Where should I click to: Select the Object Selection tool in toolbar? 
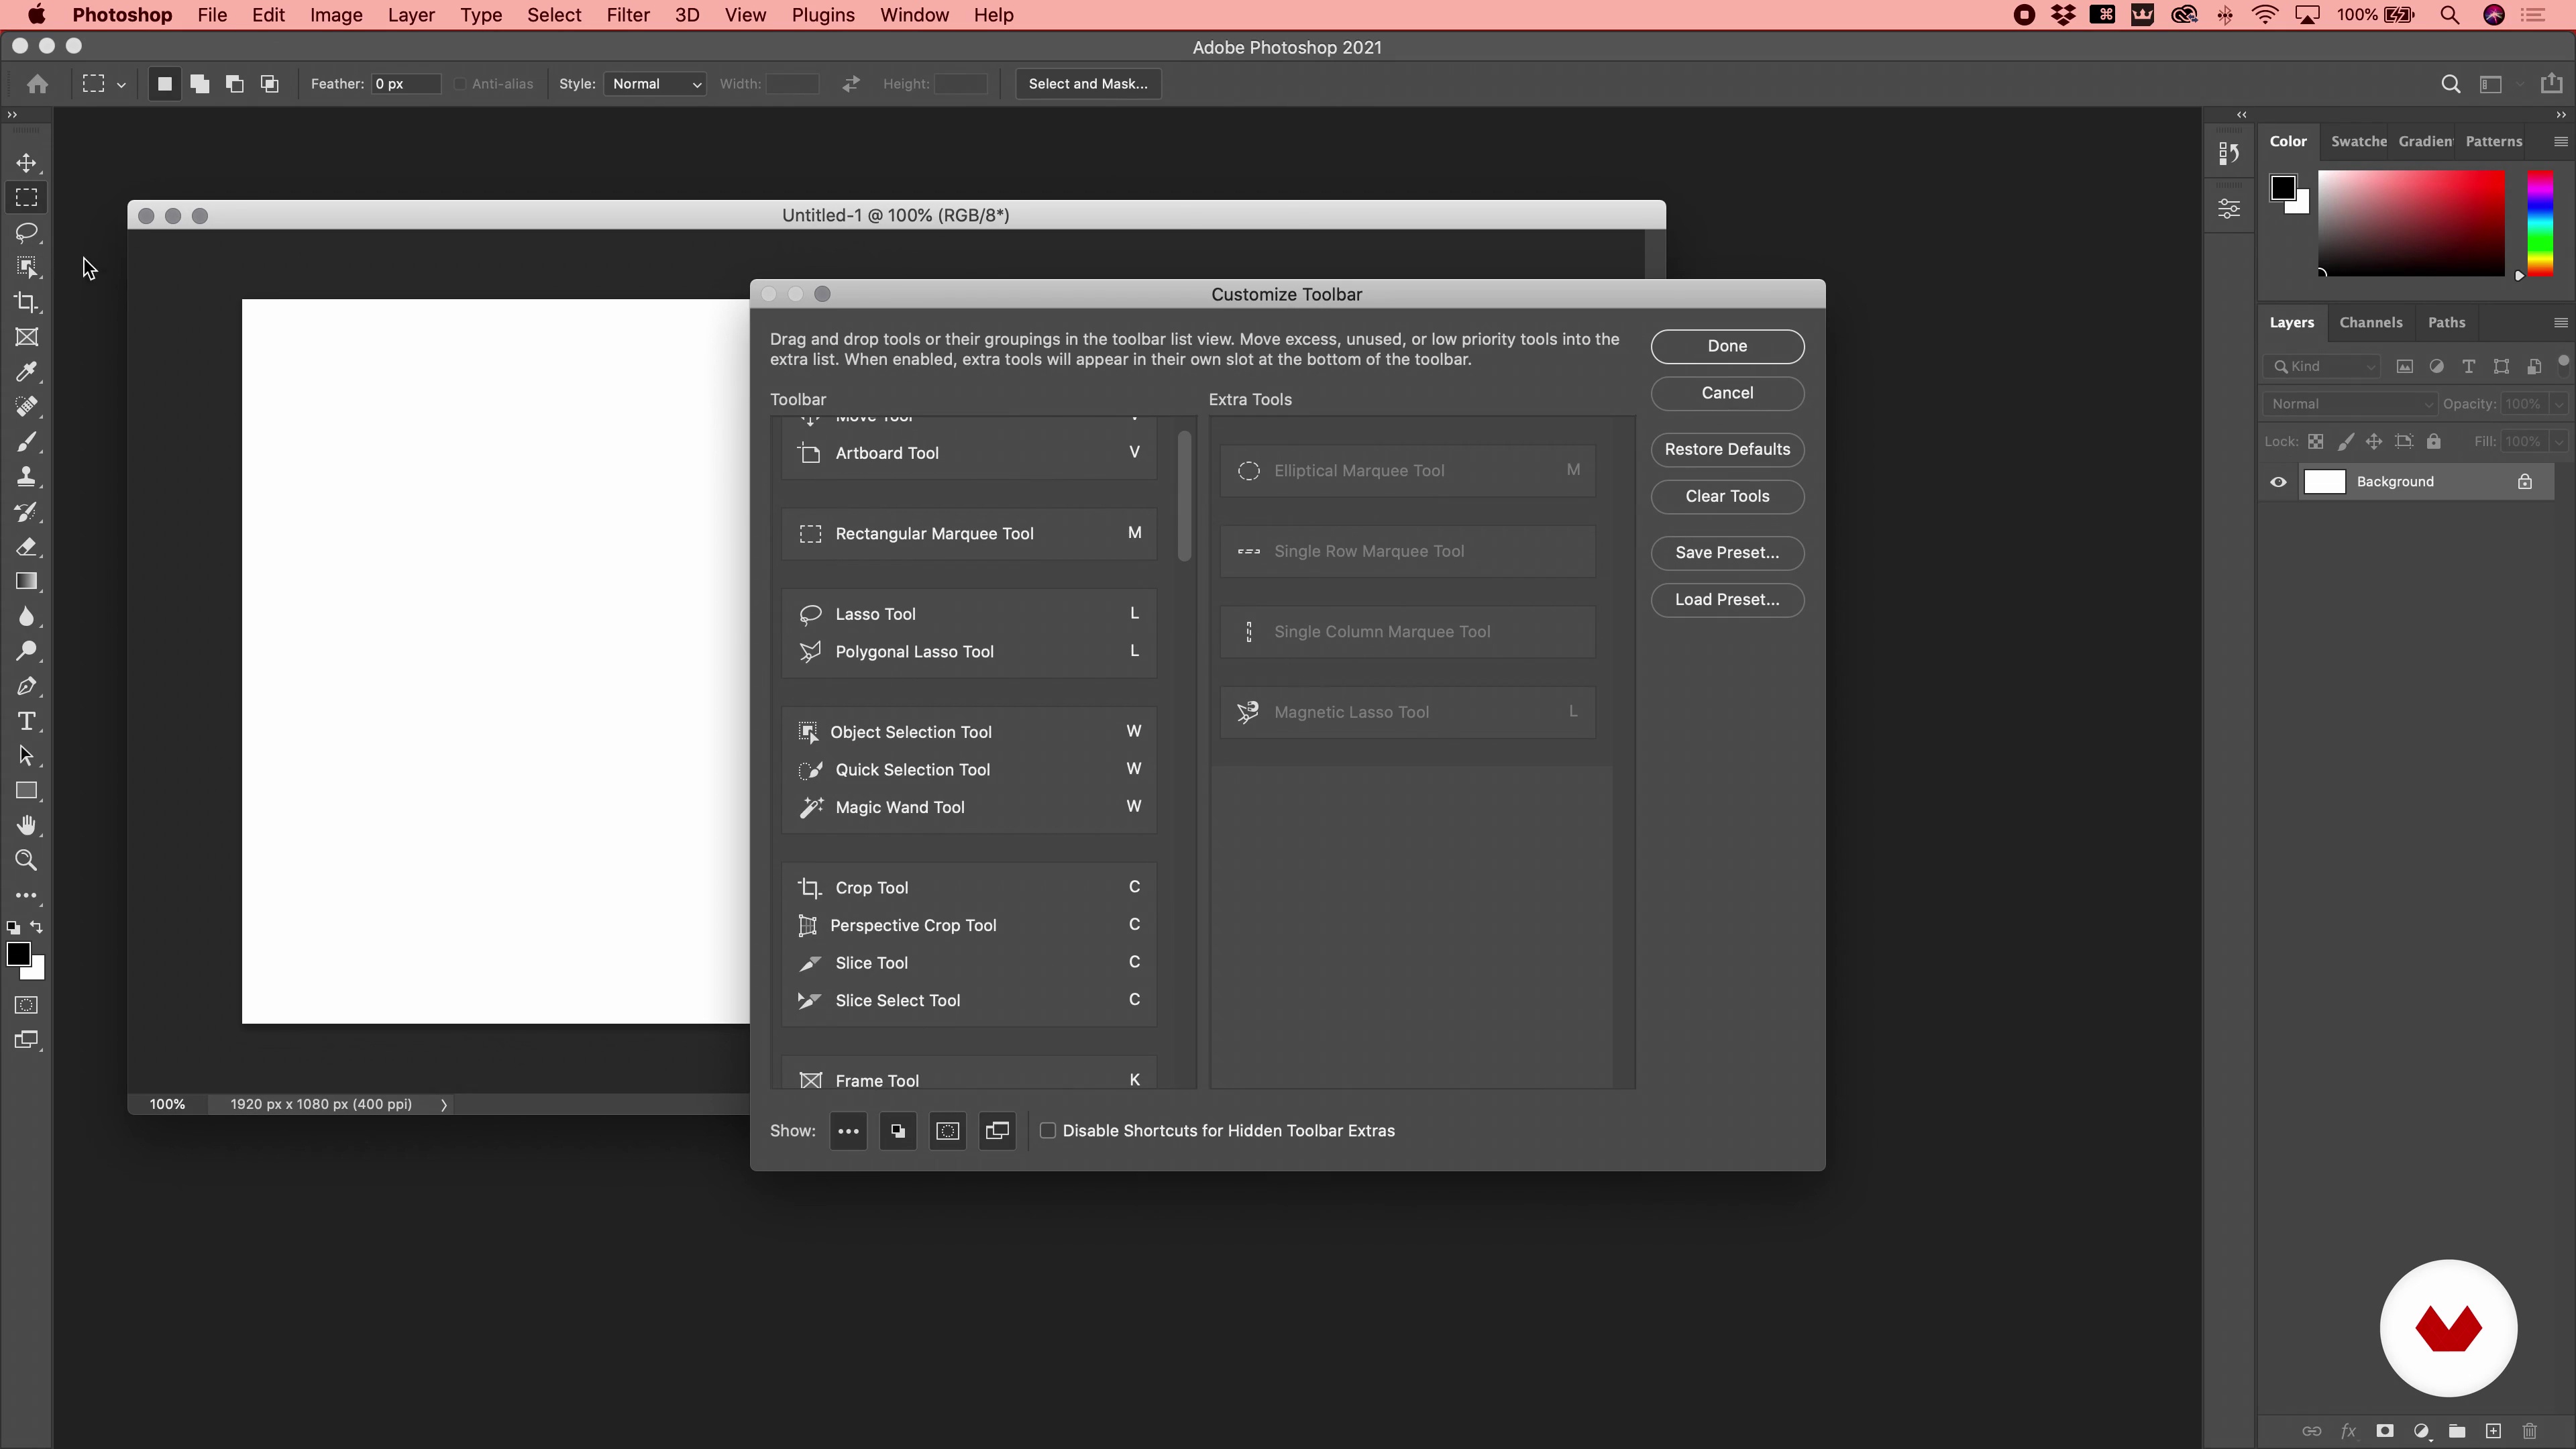(x=27, y=267)
